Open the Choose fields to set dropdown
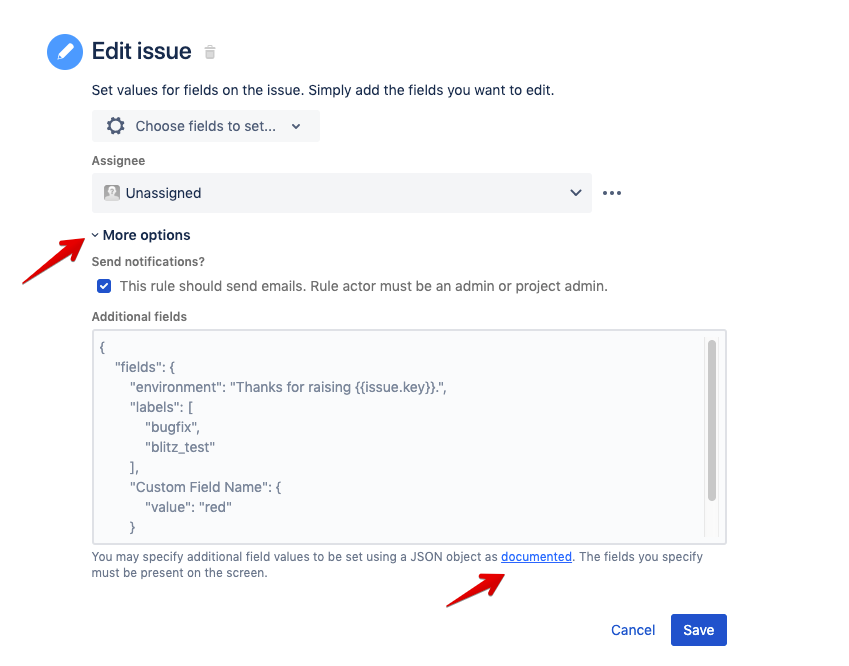 [205, 126]
